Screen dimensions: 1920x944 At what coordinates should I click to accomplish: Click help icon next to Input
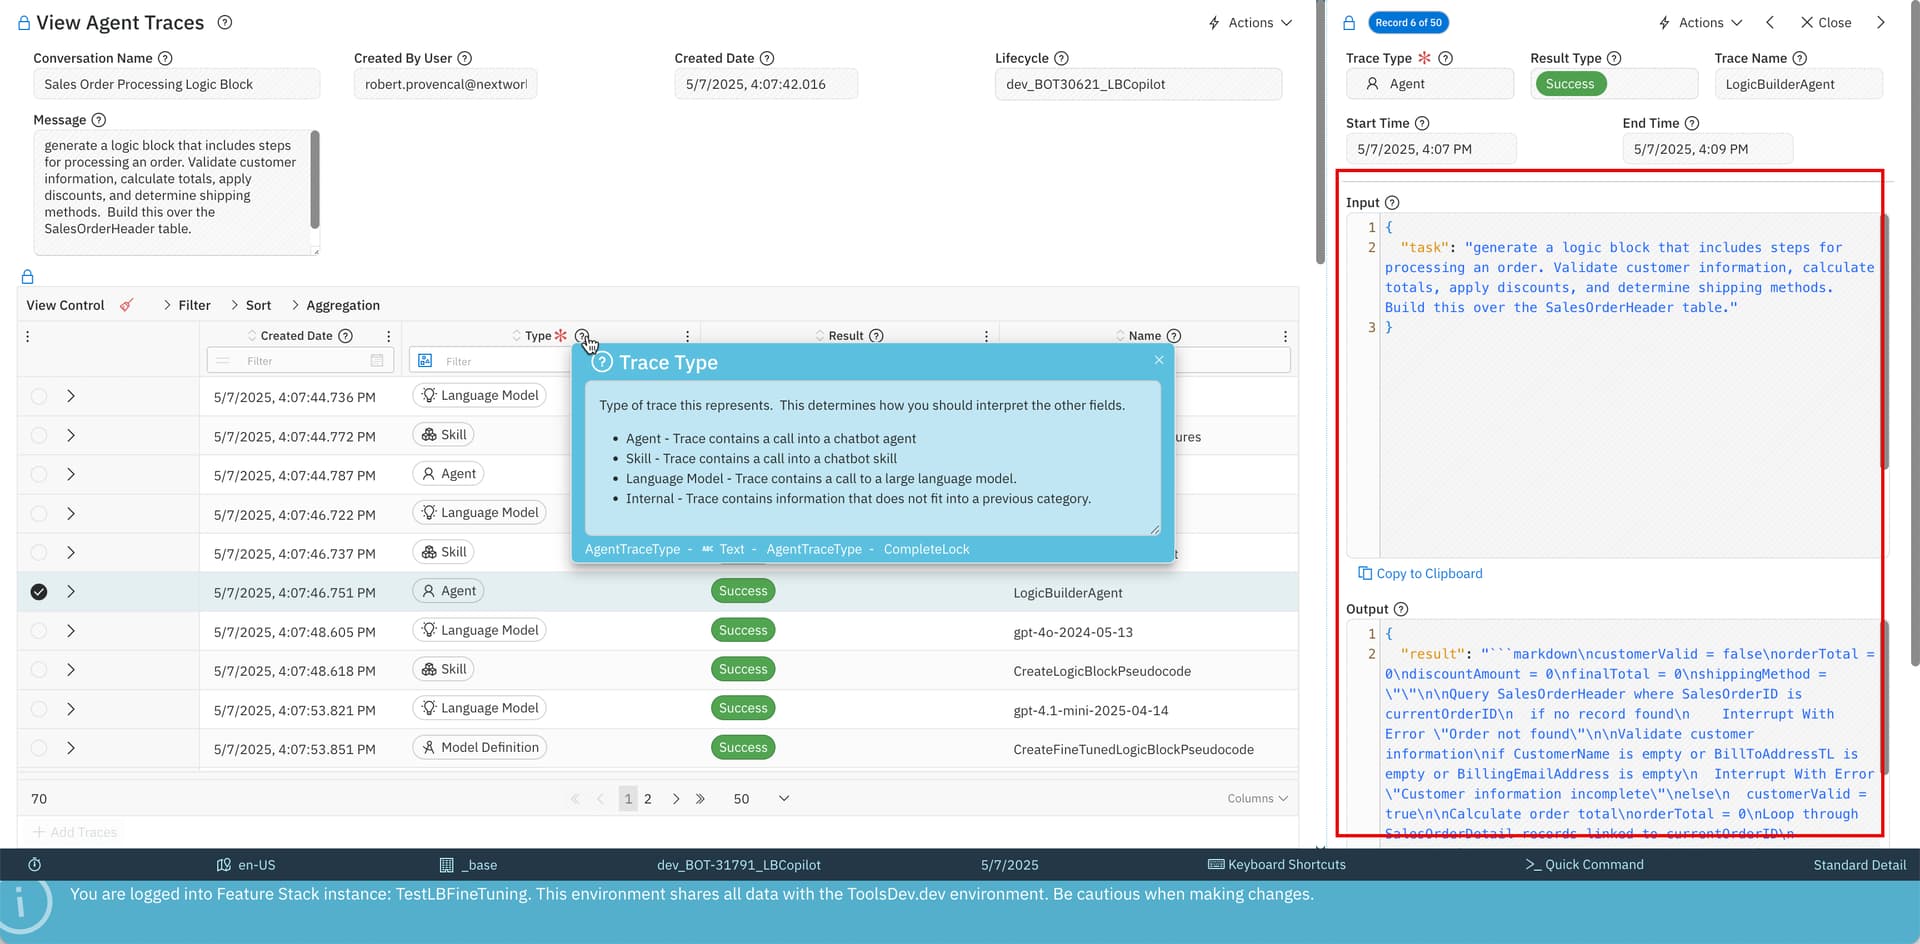1392,202
